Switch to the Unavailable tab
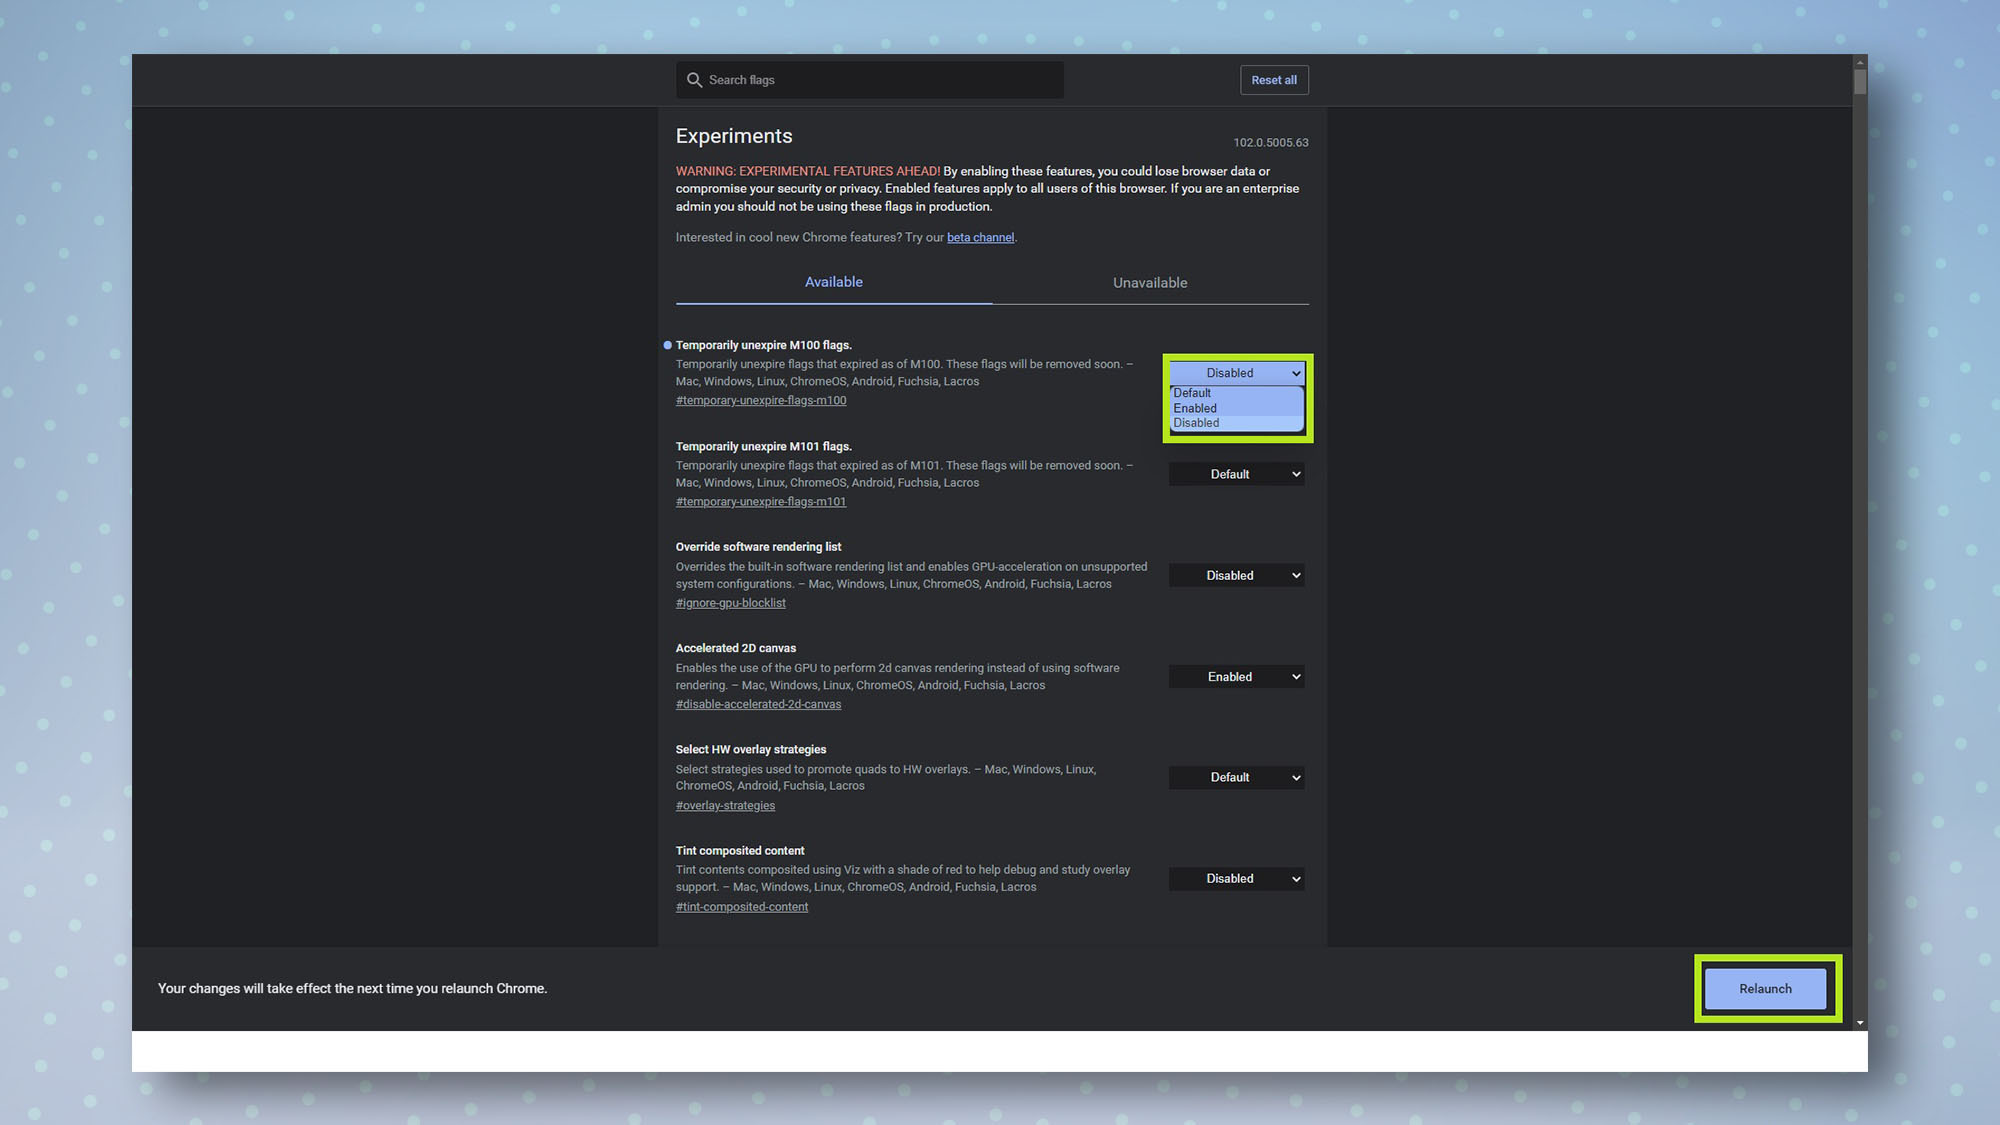The height and width of the screenshot is (1125, 2000). click(x=1150, y=283)
